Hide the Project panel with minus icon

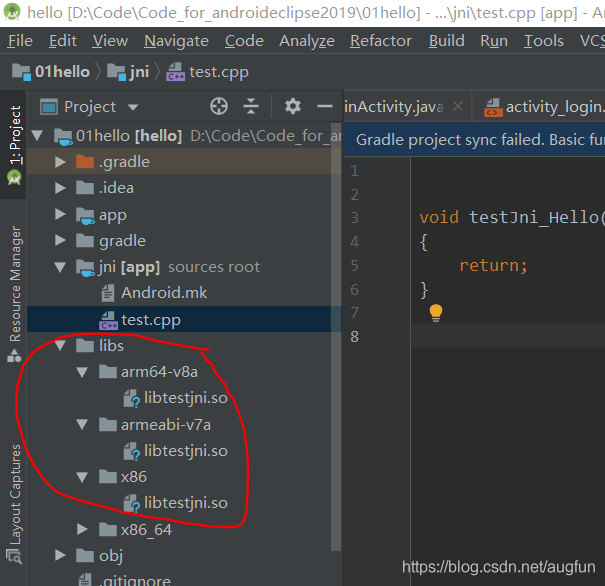tap(324, 106)
